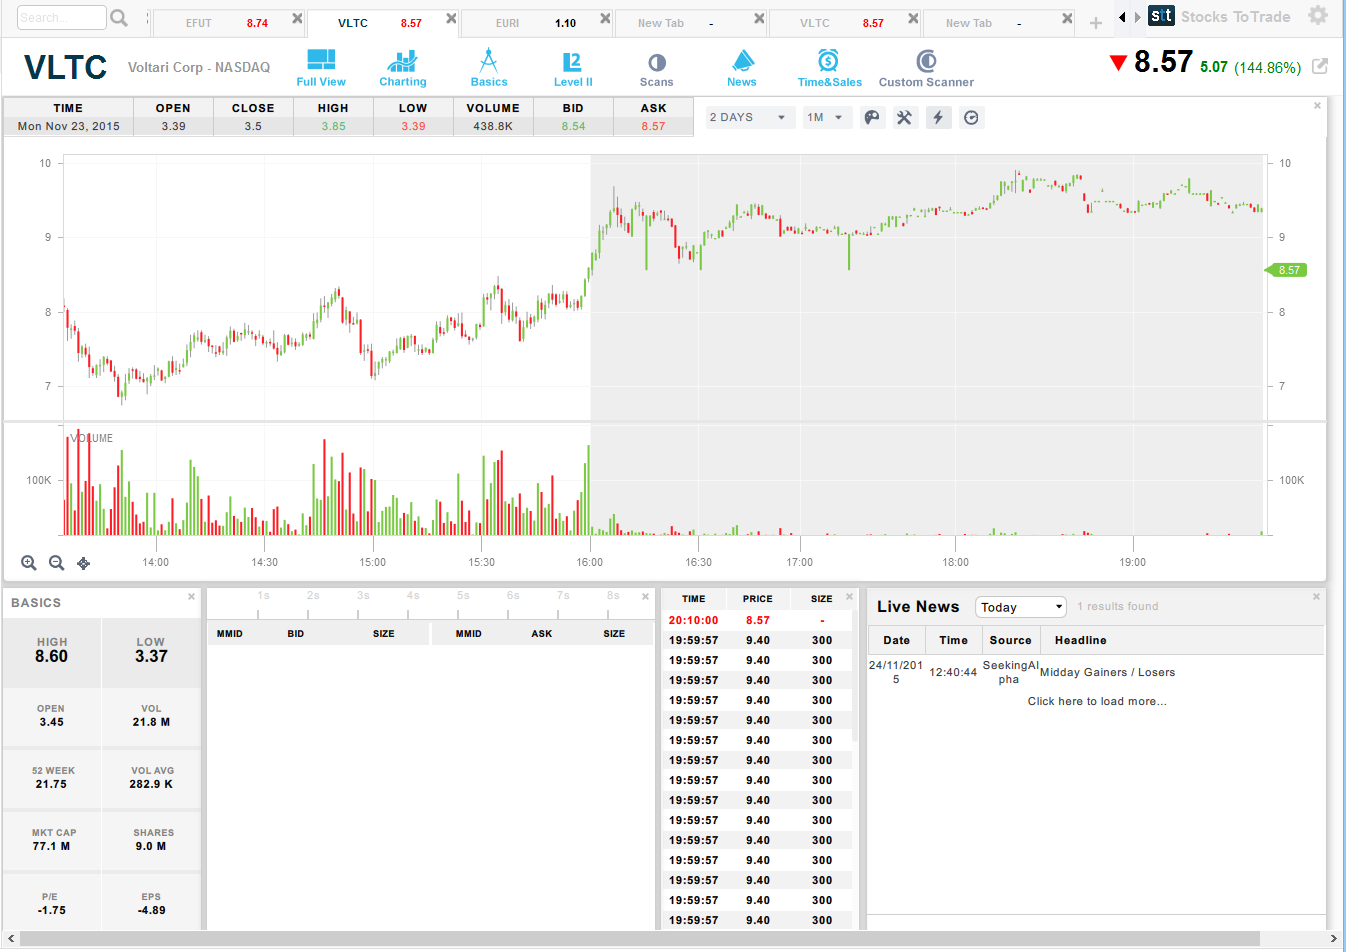
Task: Click the VOL 21.8 M value
Action: 151,722
